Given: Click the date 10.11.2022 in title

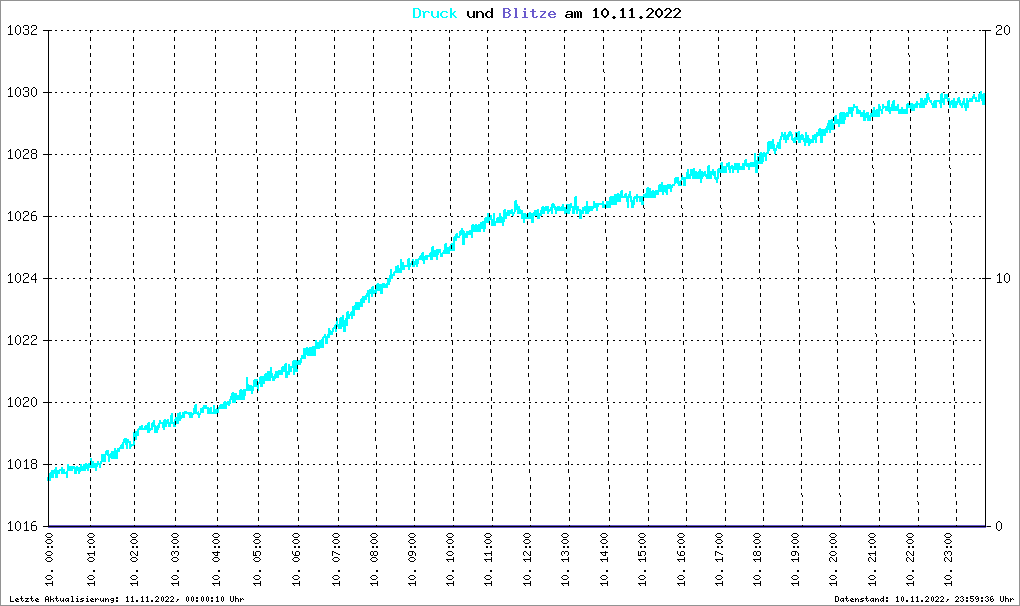Looking at the screenshot, I should pyautogui.click(x=636, y=13).
